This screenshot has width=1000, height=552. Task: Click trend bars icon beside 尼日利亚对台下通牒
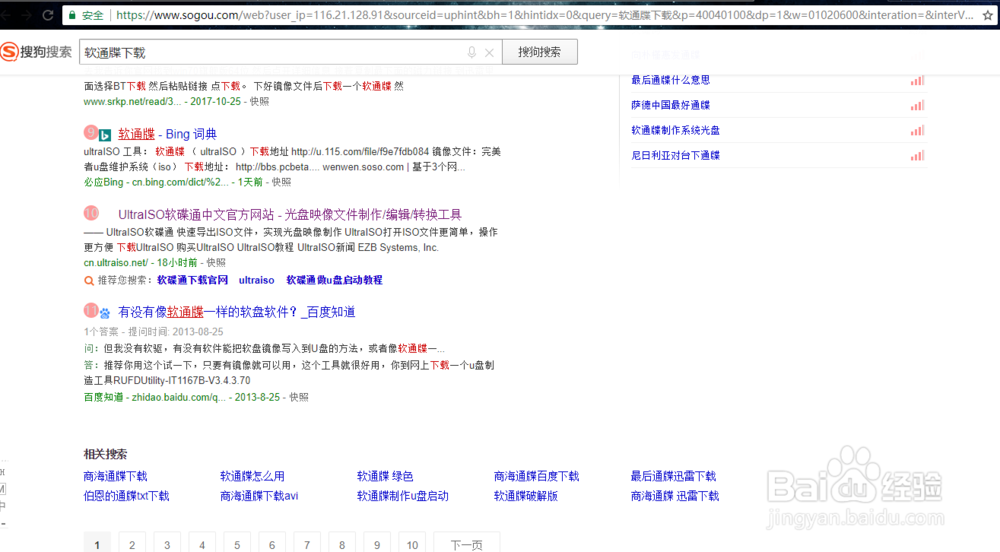point(917,156)
